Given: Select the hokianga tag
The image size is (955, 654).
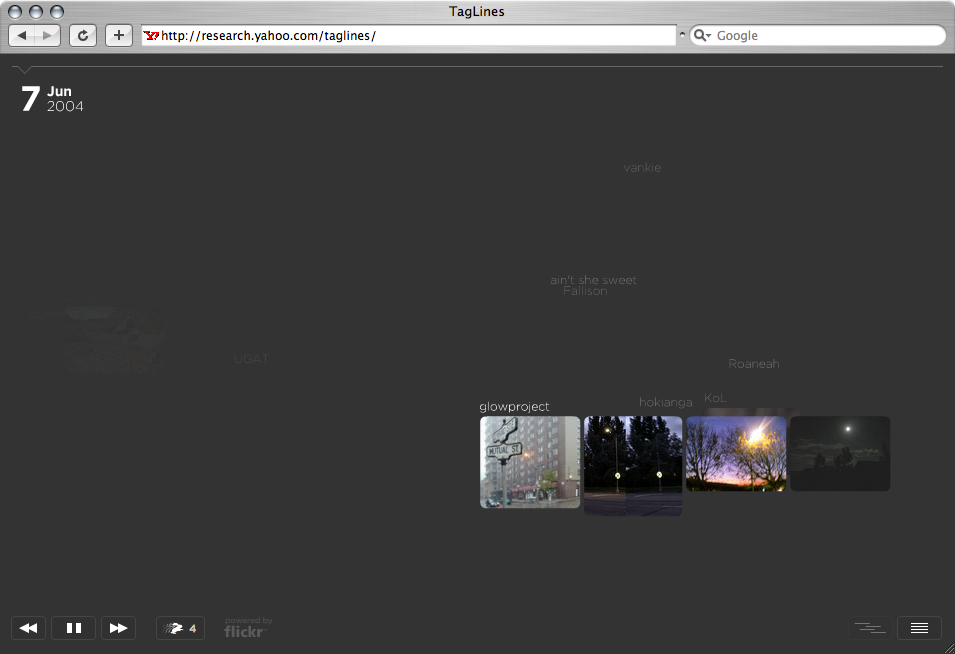Looking at the screenshot, I should (665, 402).
